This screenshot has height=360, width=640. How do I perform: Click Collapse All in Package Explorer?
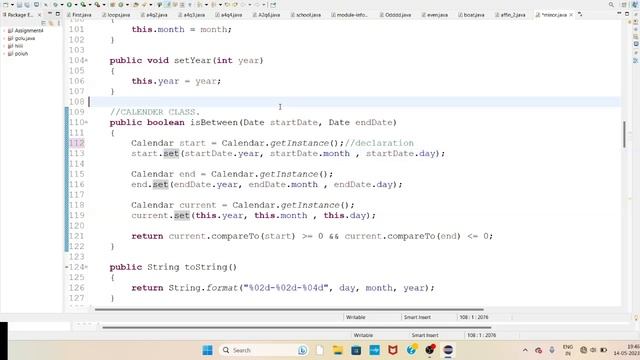tap(43, 23)
